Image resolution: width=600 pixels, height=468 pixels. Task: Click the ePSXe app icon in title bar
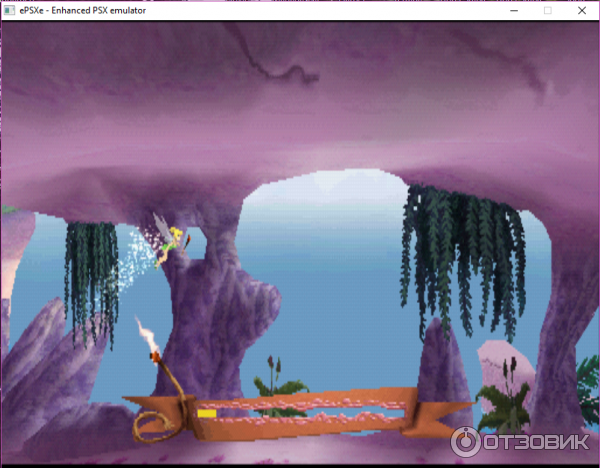[x=9, y=9]
